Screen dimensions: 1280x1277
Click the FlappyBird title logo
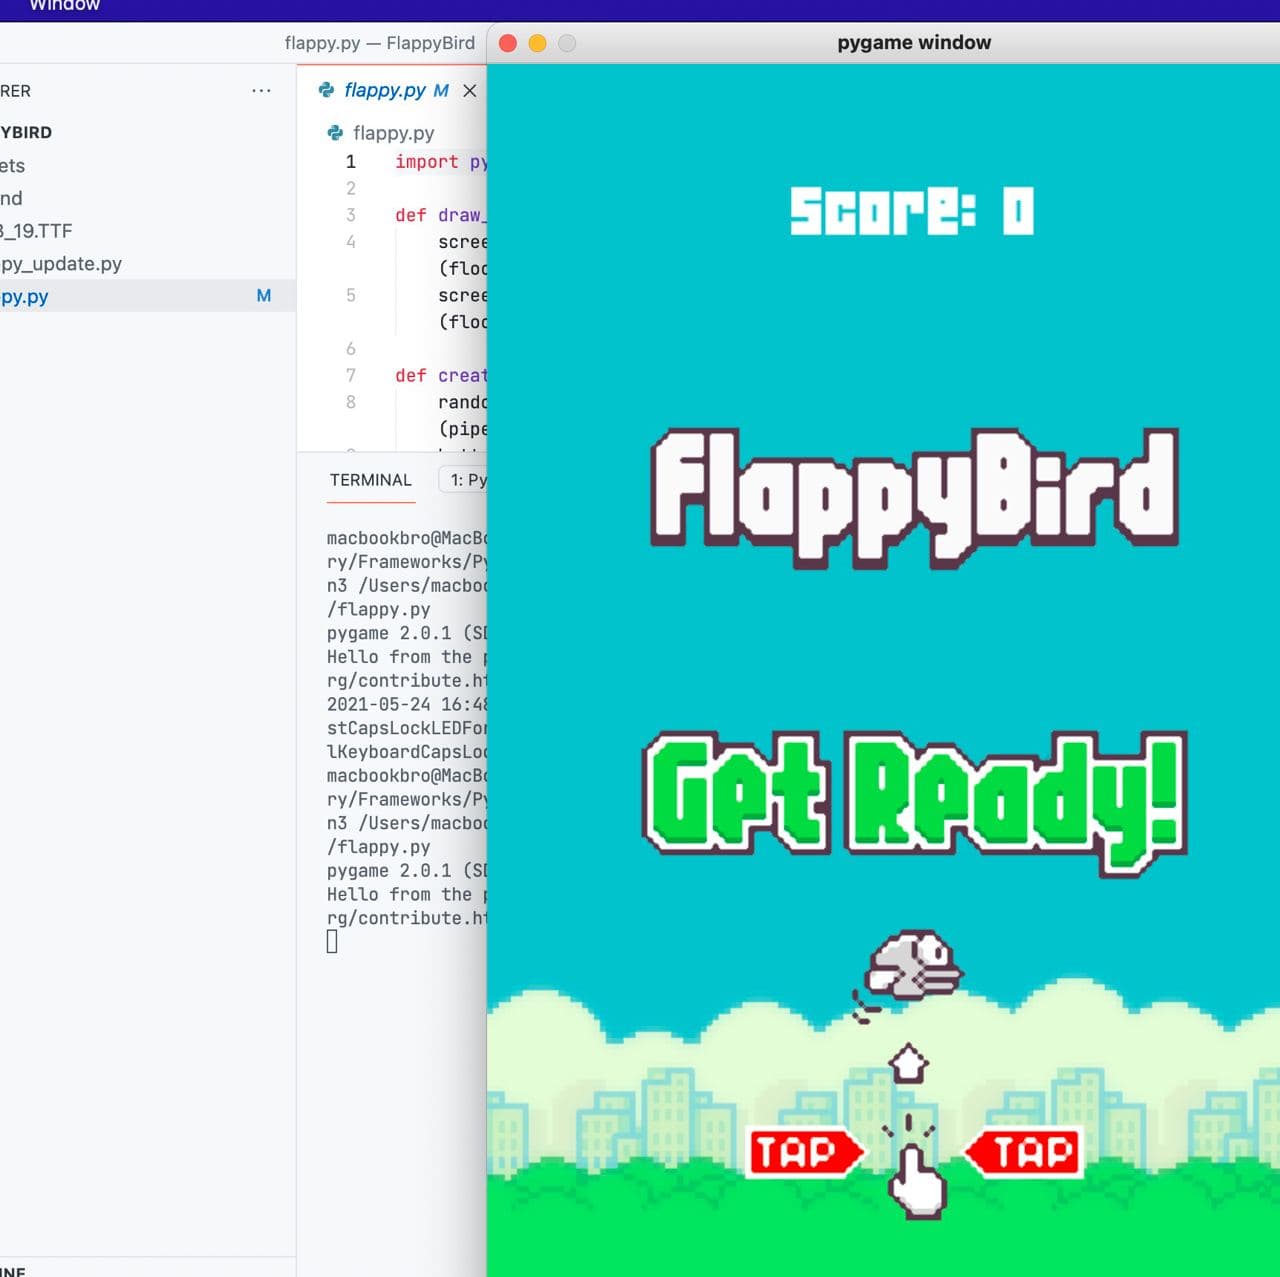(x=914, y=498)
